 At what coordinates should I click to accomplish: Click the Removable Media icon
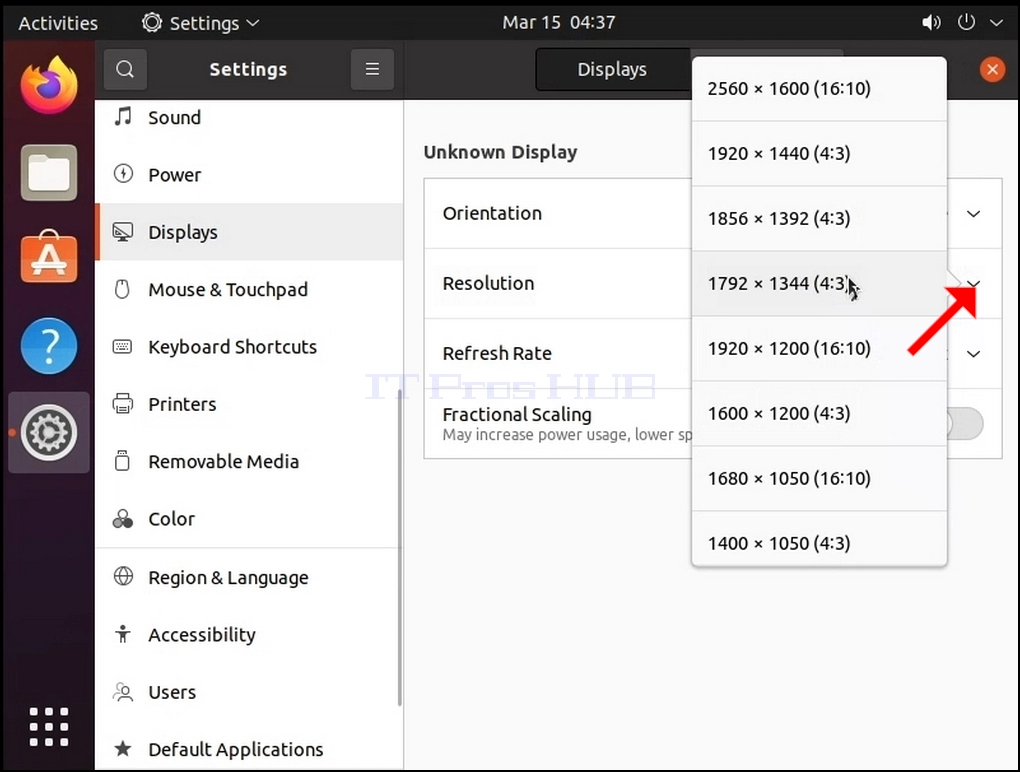tap(122, 460)
